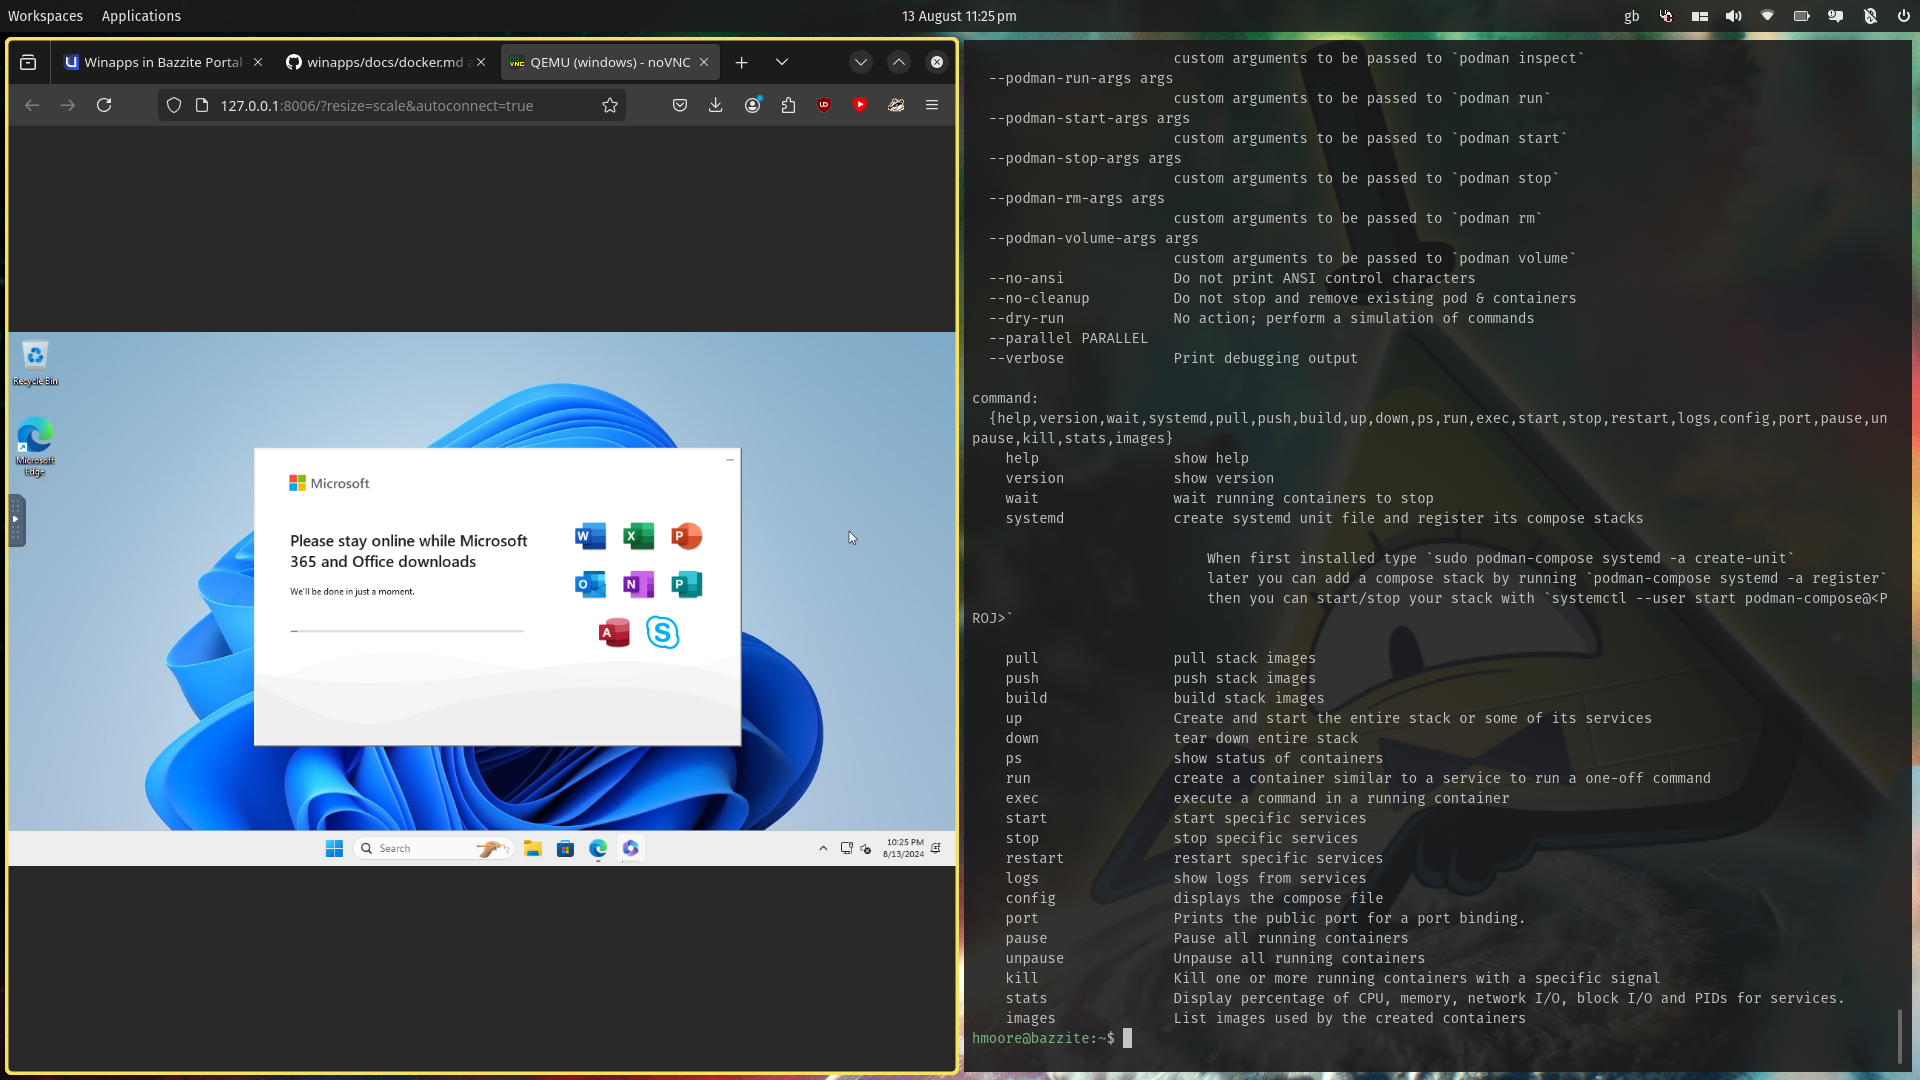Bookmark this page with the star icon
The width and height of the screenshot is (1920, 1080).
click(610, 105)
